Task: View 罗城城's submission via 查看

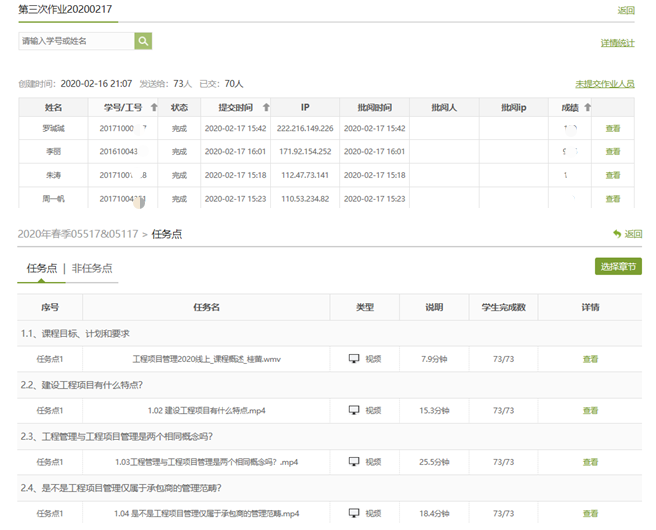Action: point(613,128)
